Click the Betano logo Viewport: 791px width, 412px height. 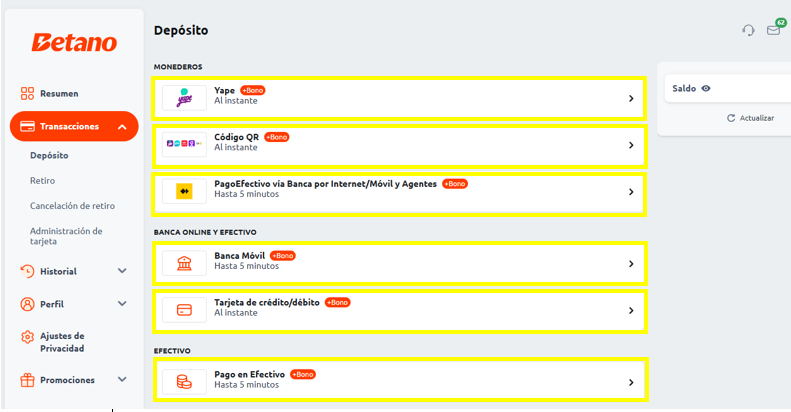(74, 42)
